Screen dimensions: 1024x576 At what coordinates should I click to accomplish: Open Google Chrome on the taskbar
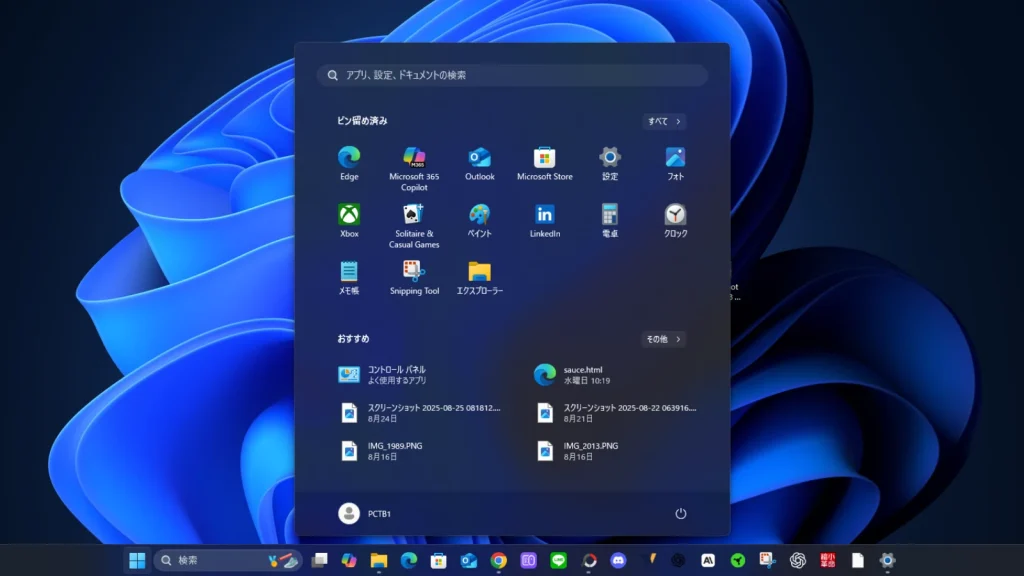click(x=498, y=560)
